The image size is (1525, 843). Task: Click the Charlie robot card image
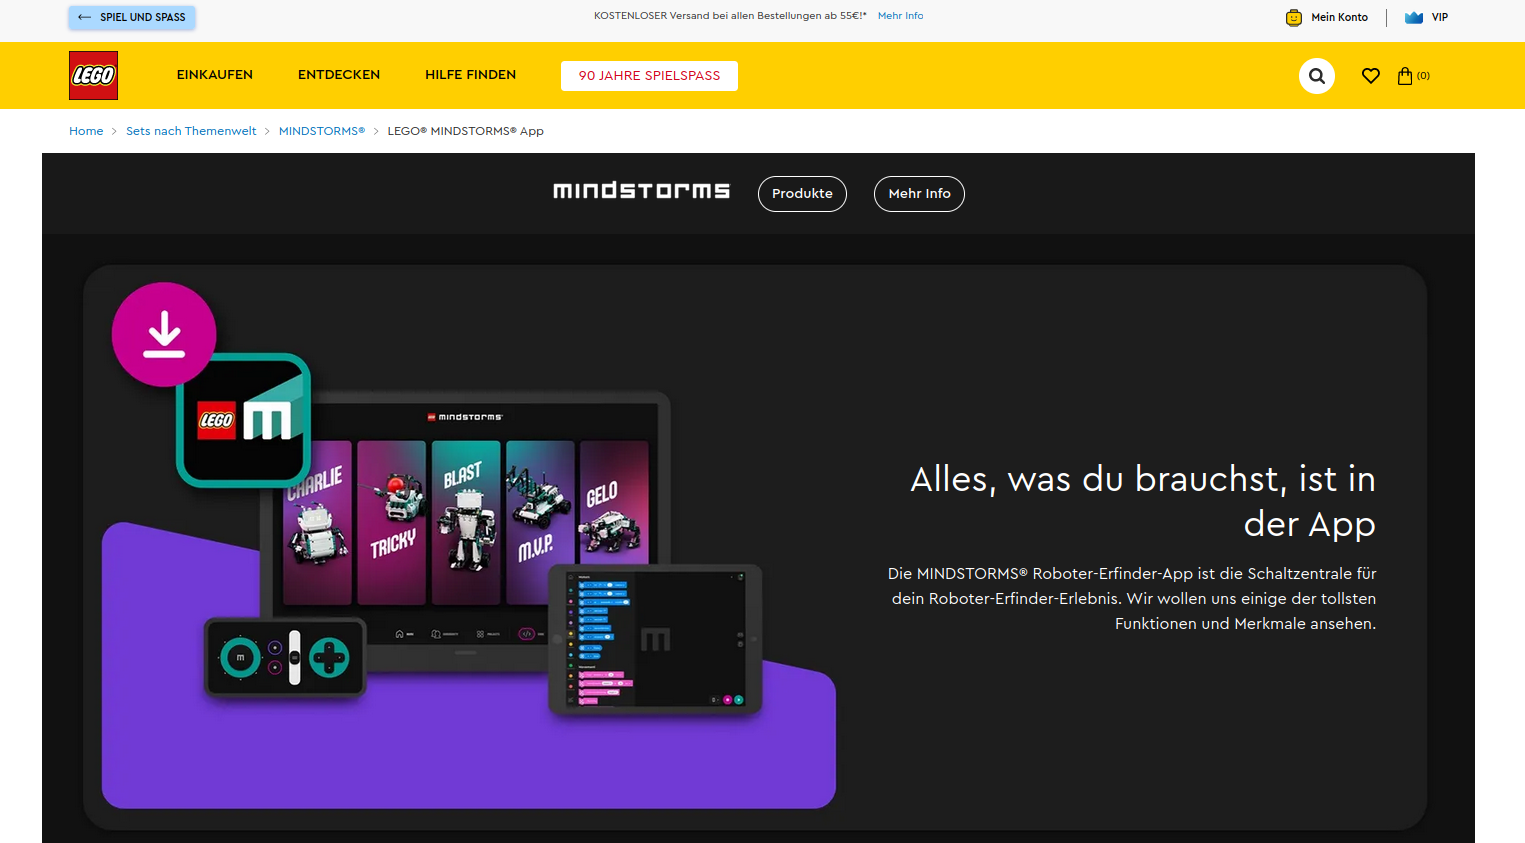click(317, 523)
